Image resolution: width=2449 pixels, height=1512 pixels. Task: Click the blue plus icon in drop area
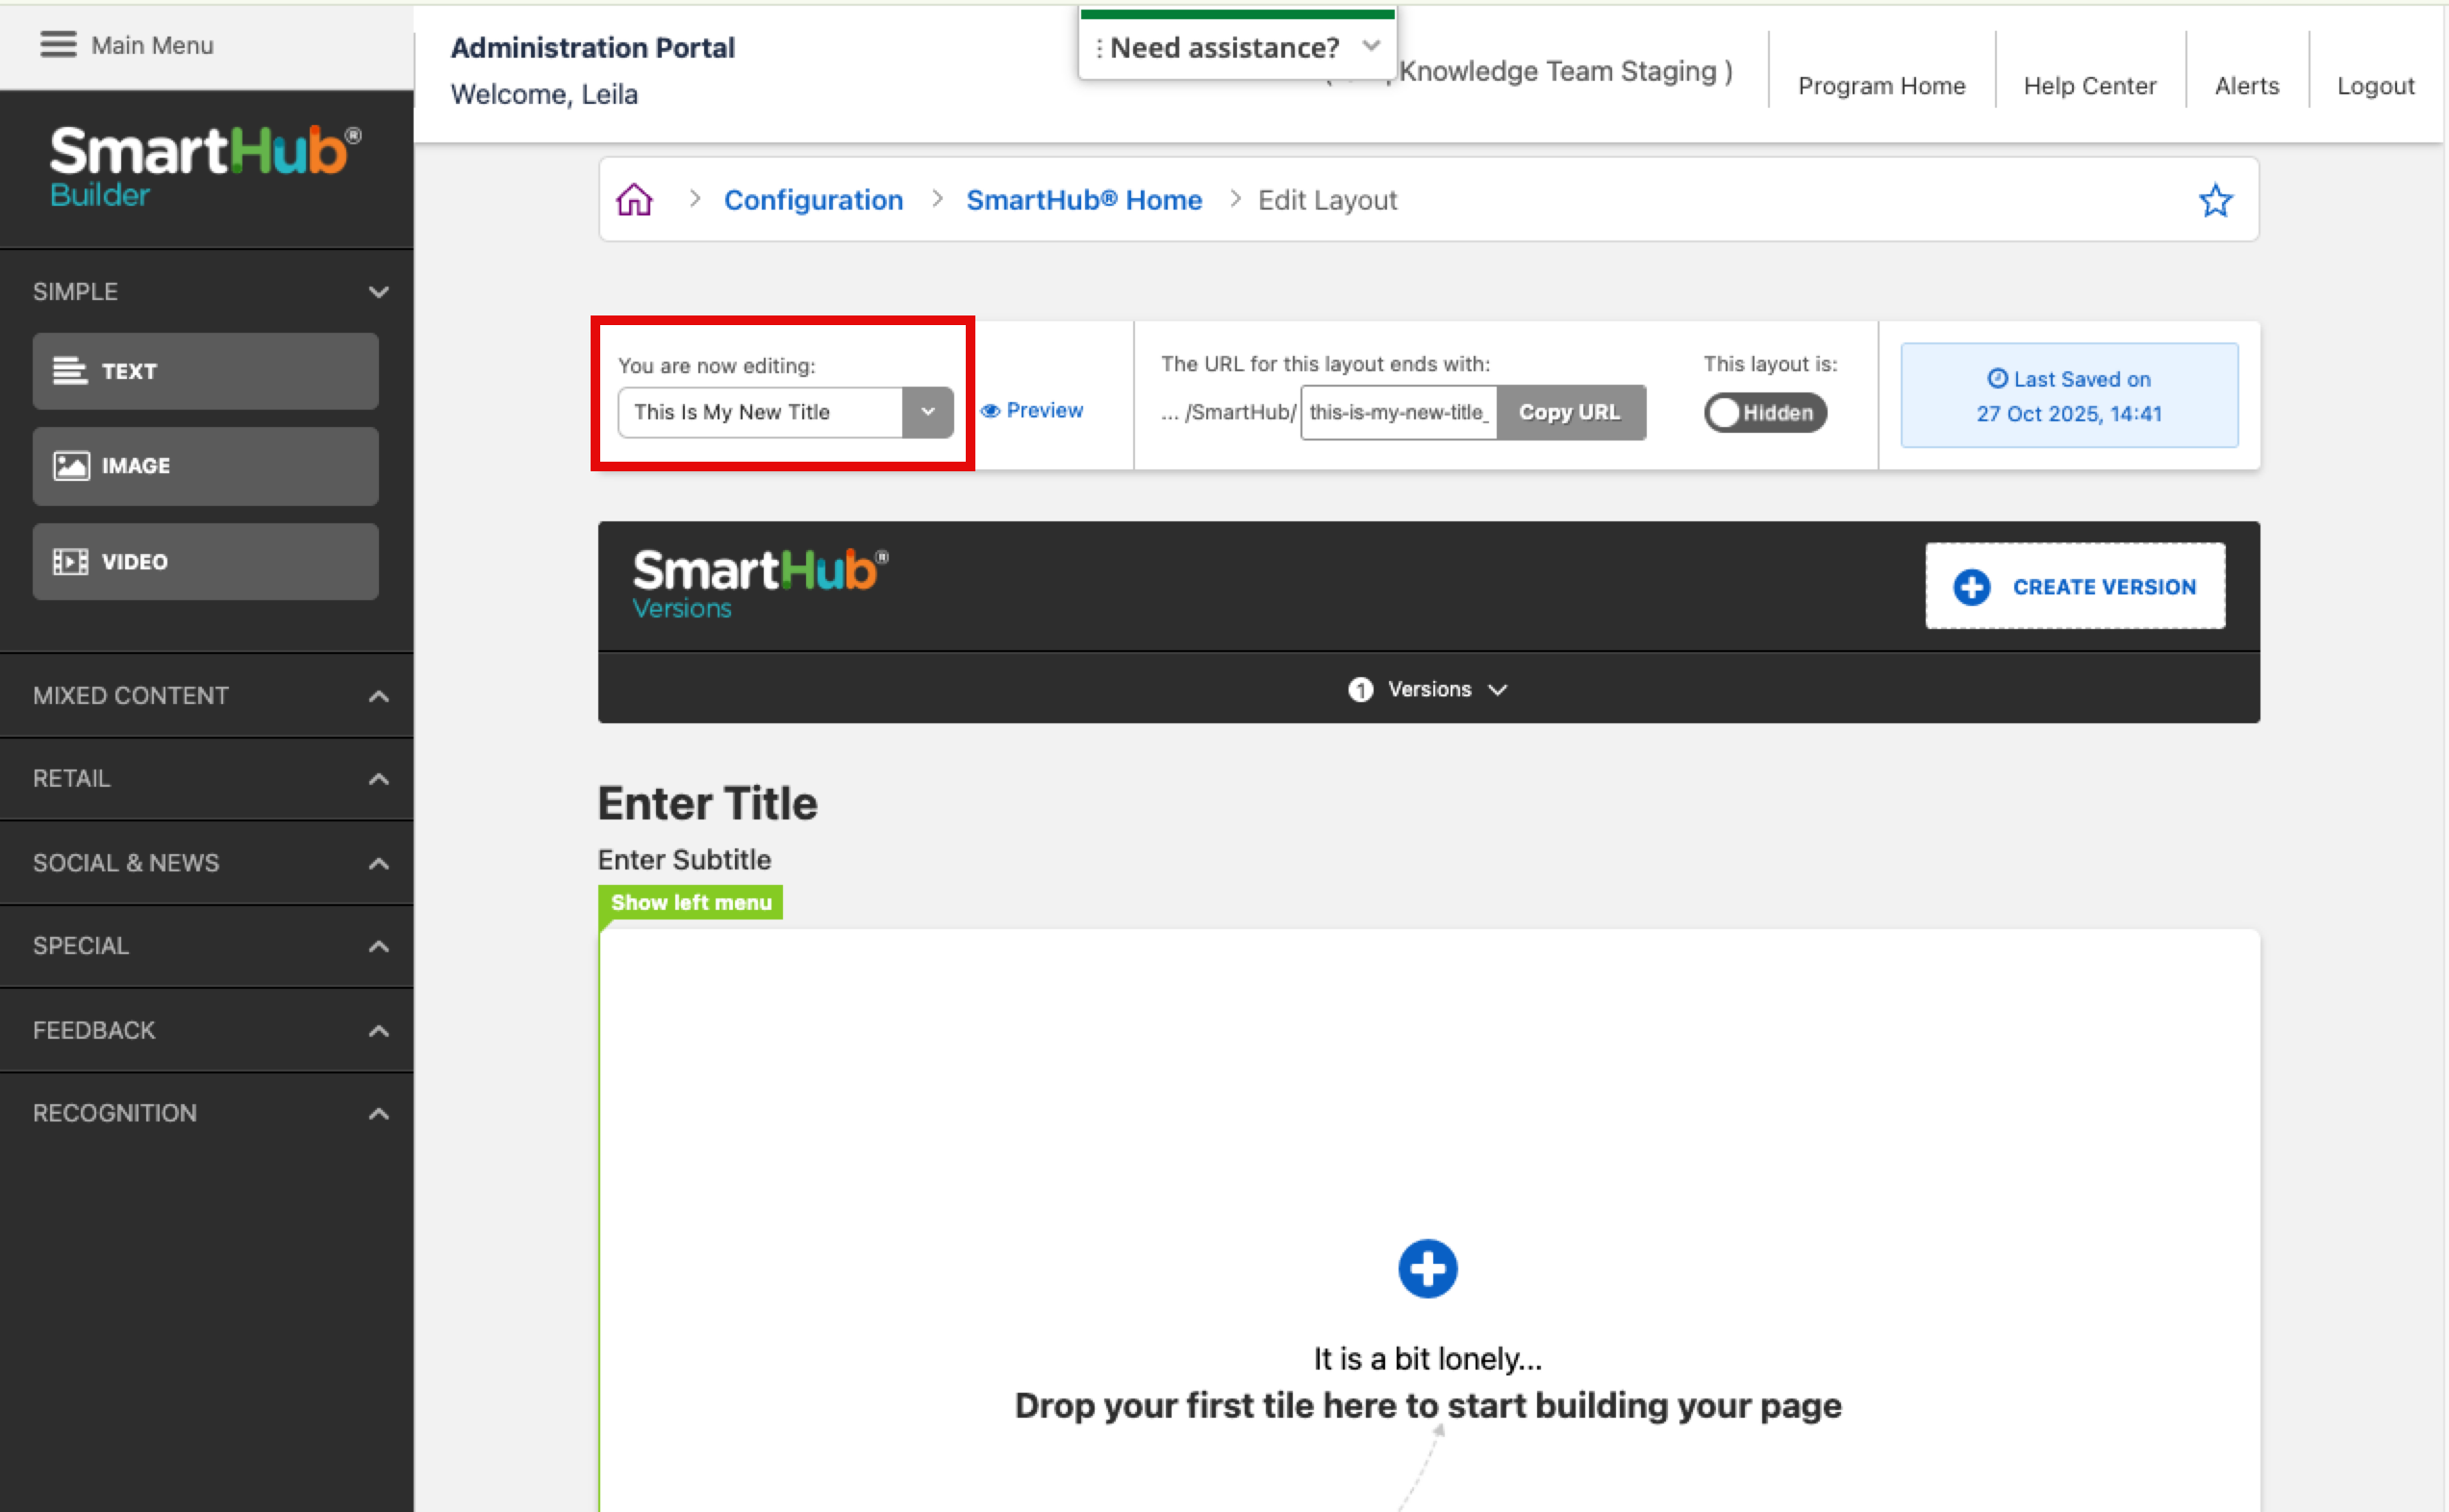(1427, 1269)
